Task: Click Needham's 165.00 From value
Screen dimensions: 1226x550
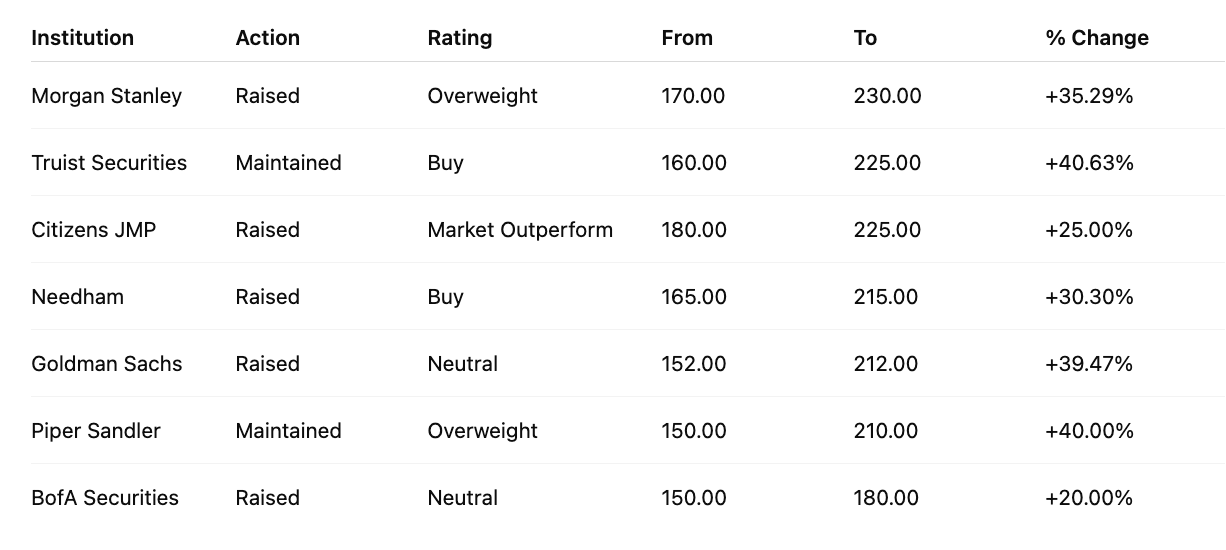Action: 693,297
